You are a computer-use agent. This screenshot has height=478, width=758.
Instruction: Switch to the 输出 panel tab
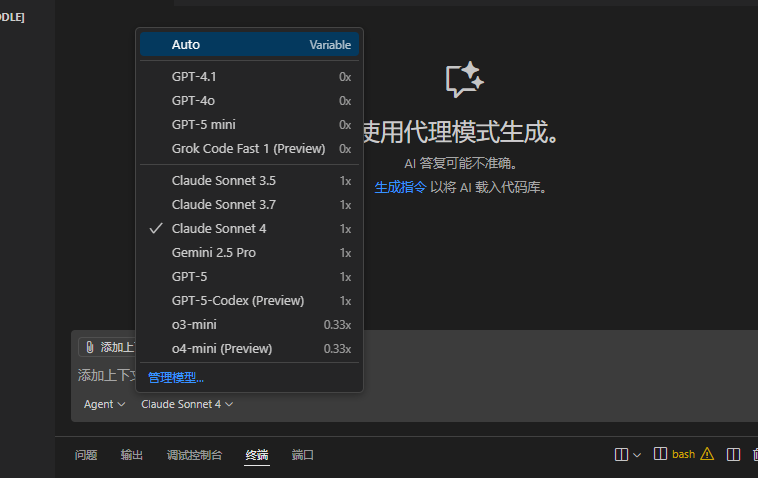click(x=131, y=455)
